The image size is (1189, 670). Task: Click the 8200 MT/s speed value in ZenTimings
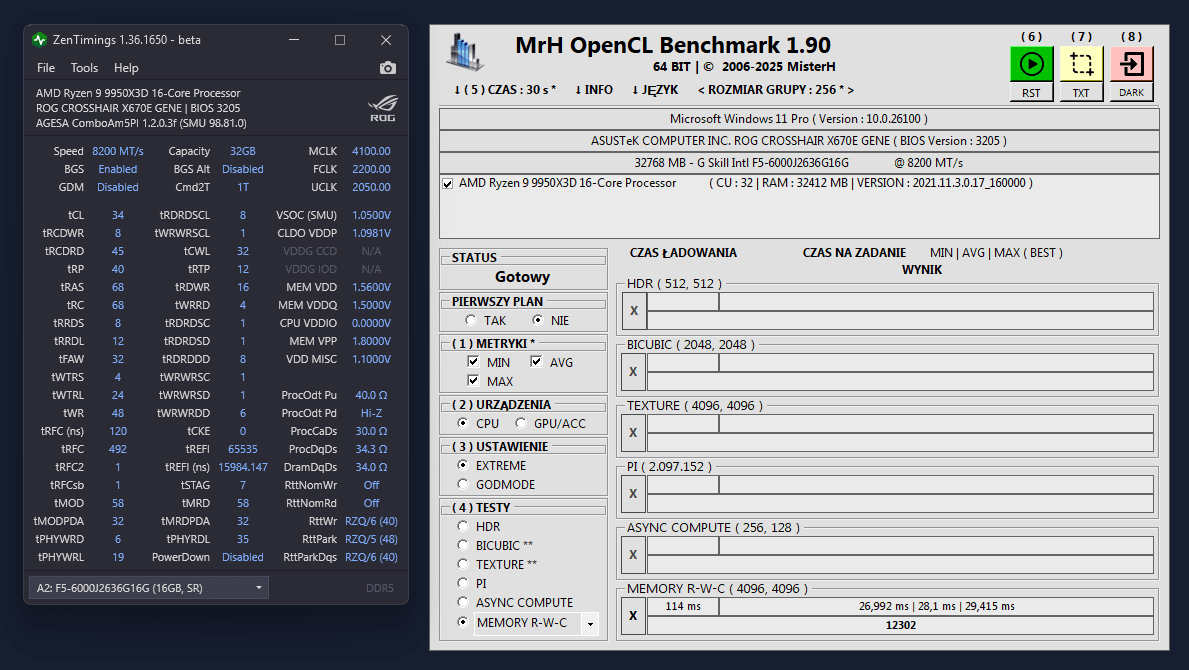(x=118, y=151)
